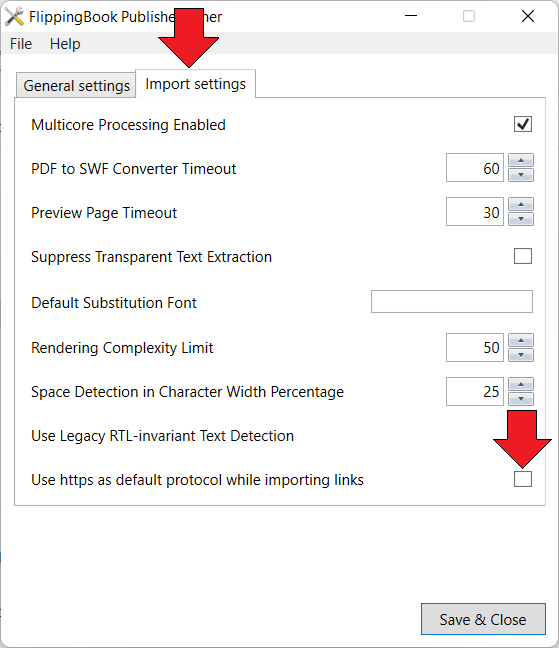Increase Rendering Complexity Limit value

(x=521, y=341)
